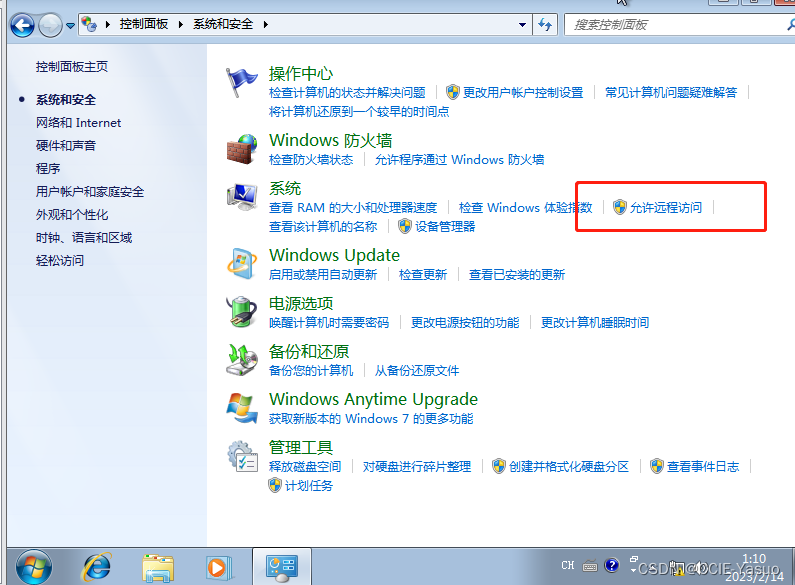The width and height of the screenshot is (795, 585).
Task: Open 唤醒计算机时需要密码 link
Action: tap(329, 323)
